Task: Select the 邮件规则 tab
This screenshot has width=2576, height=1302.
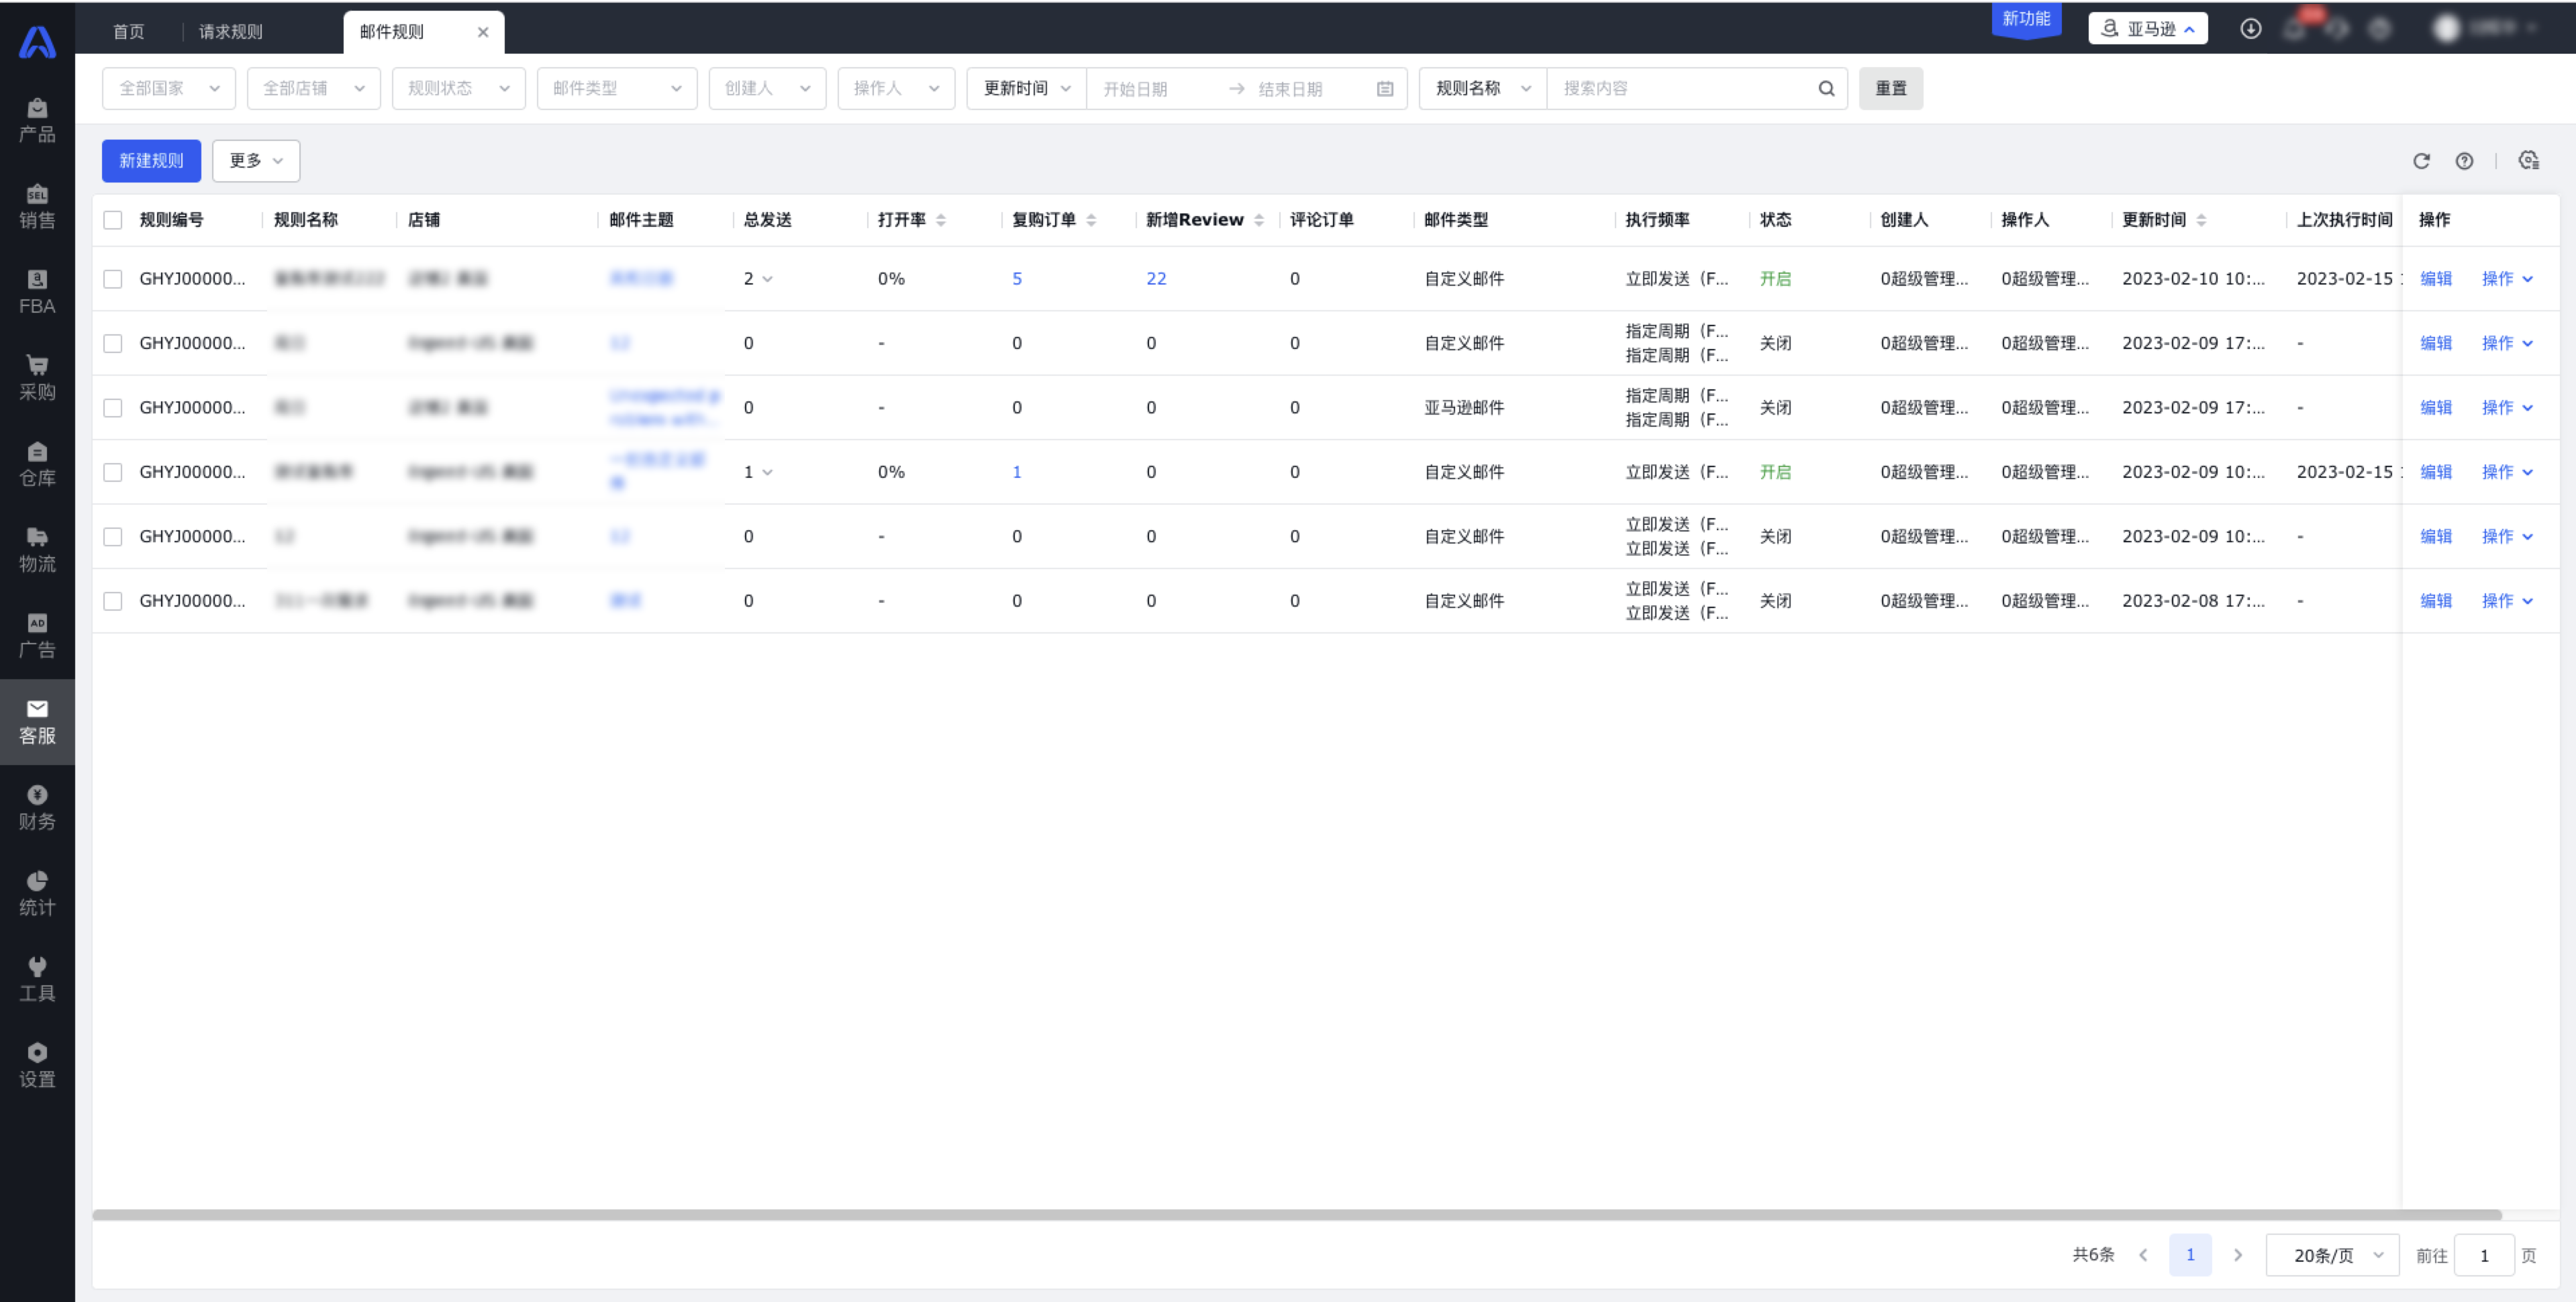Action: click(x=392, y=32)
